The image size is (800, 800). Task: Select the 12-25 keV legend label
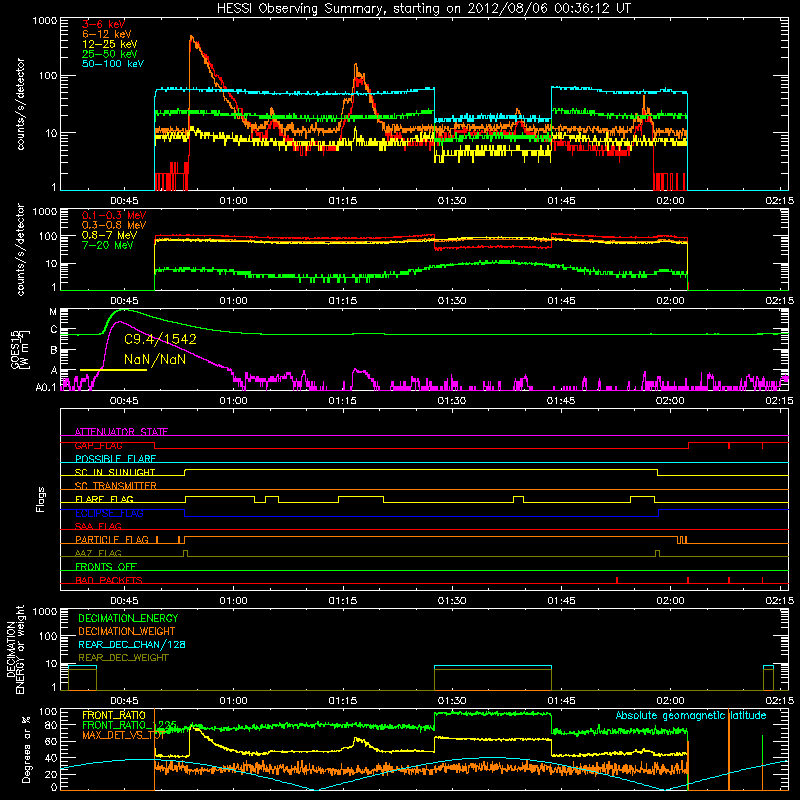(109, 44)
